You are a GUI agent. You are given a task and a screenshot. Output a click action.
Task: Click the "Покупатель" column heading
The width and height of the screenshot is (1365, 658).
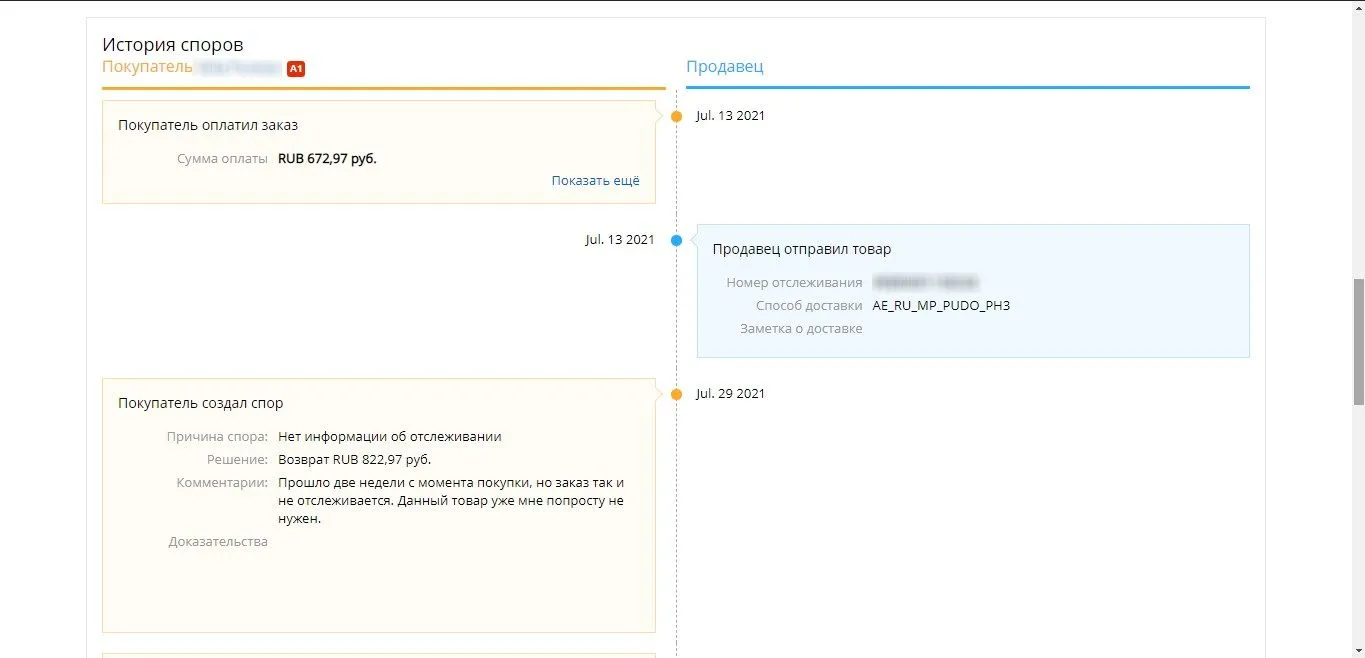(x=147, y=67)
